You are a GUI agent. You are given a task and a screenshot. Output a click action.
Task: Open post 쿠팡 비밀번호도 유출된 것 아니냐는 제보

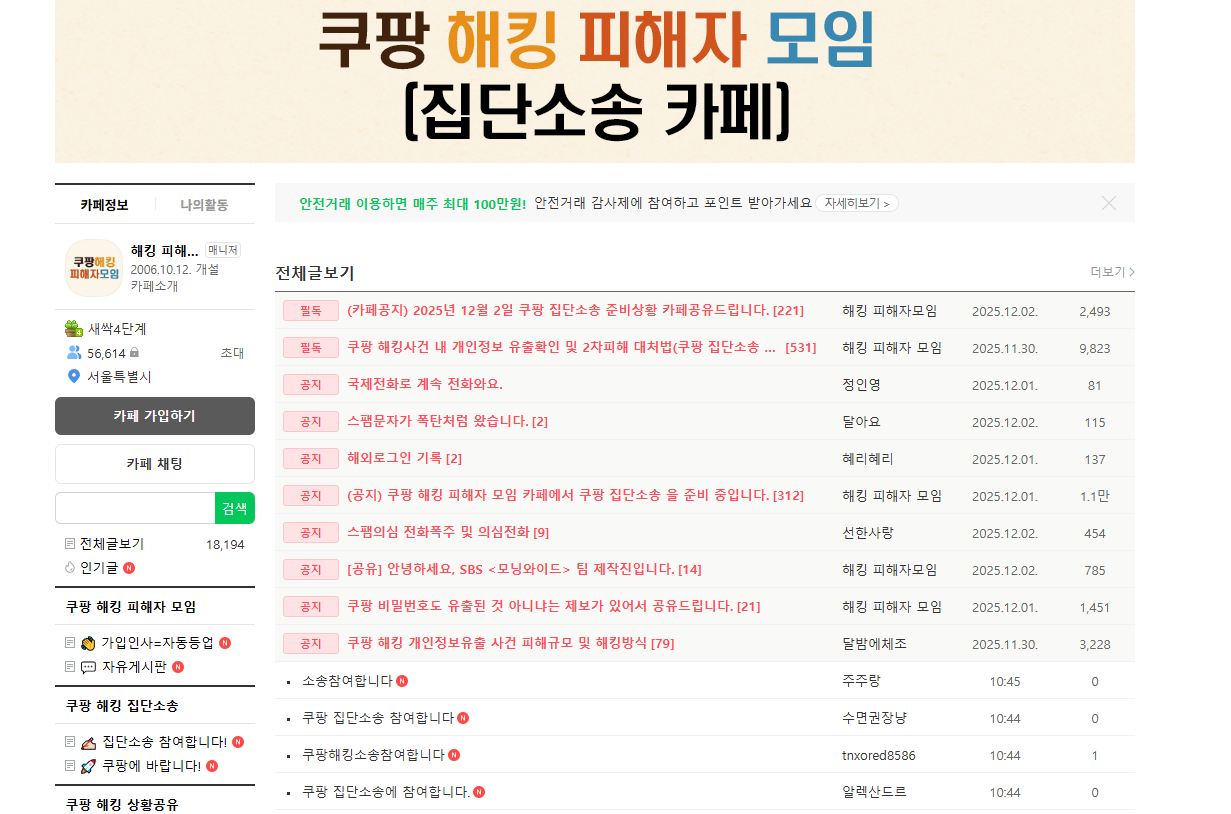point(540,606)
